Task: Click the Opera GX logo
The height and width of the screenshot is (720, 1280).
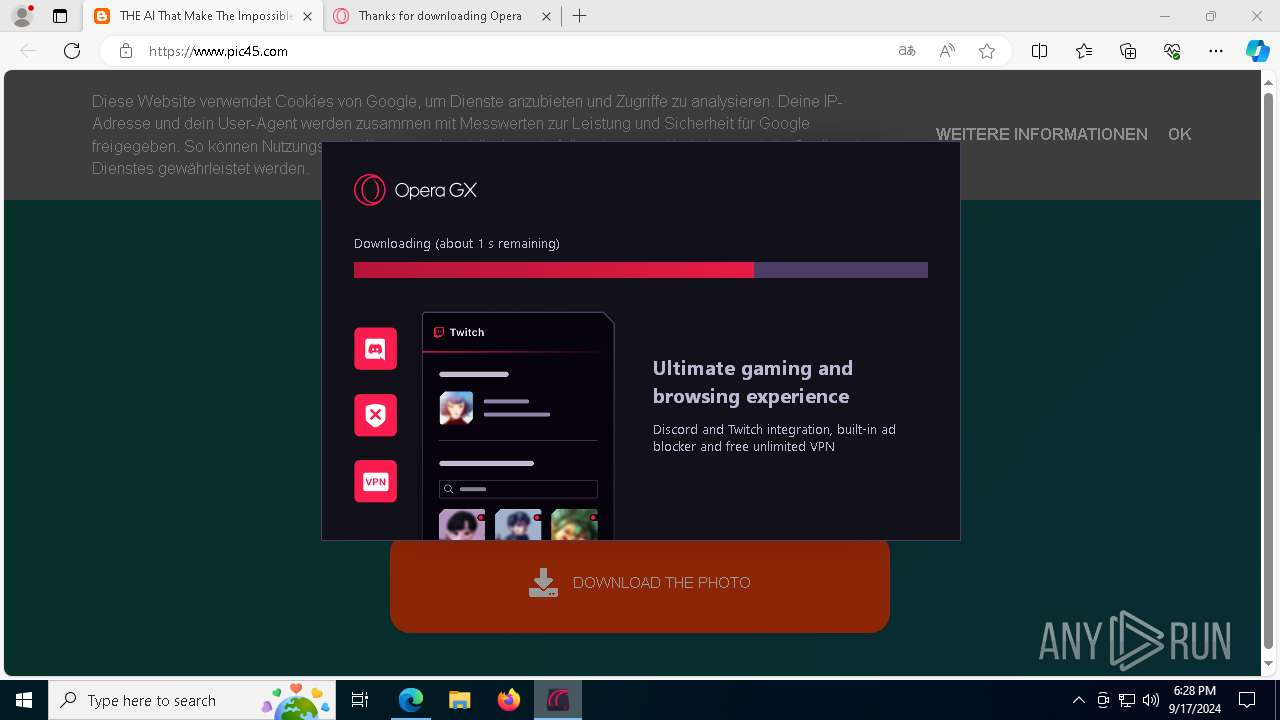Action: coord(415,190)
